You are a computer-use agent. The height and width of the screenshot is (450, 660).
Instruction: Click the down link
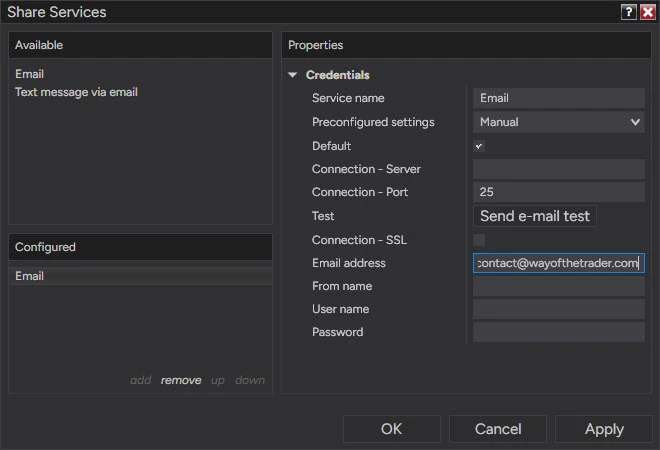[250, 380]
